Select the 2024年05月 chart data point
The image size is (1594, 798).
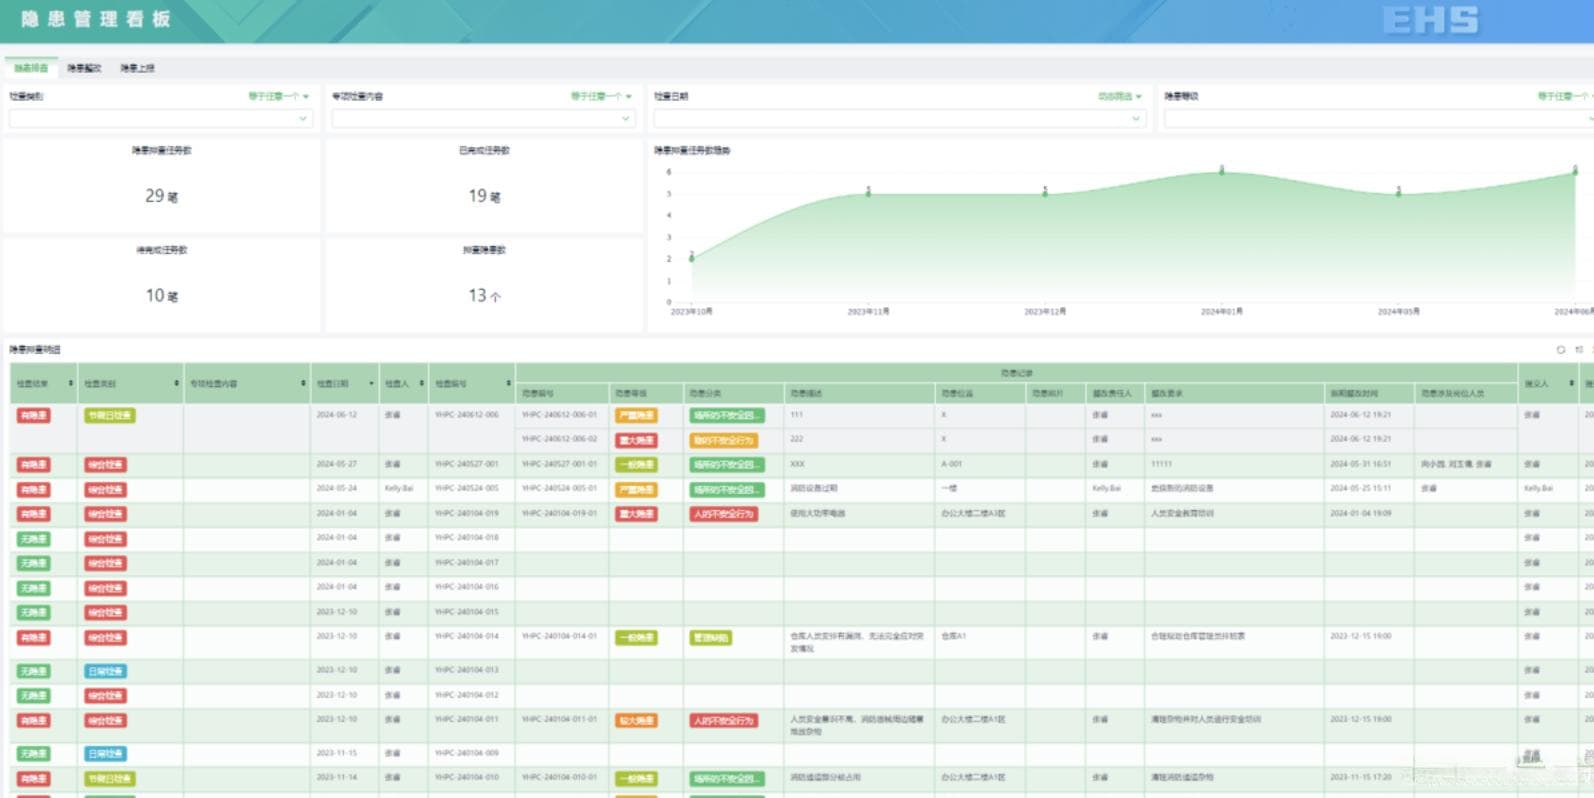(x=1398, y=193)
